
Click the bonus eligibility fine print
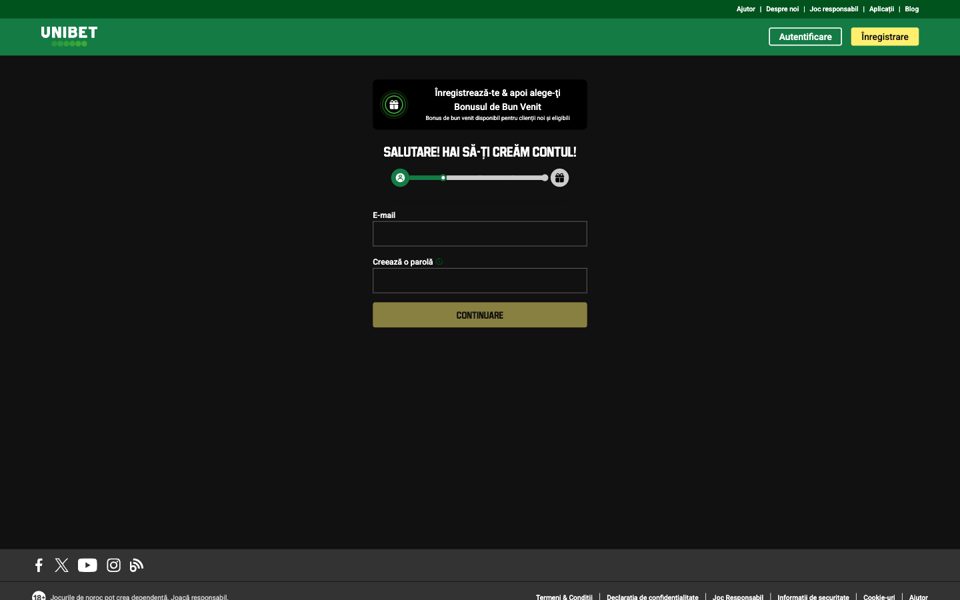[497, 118]
